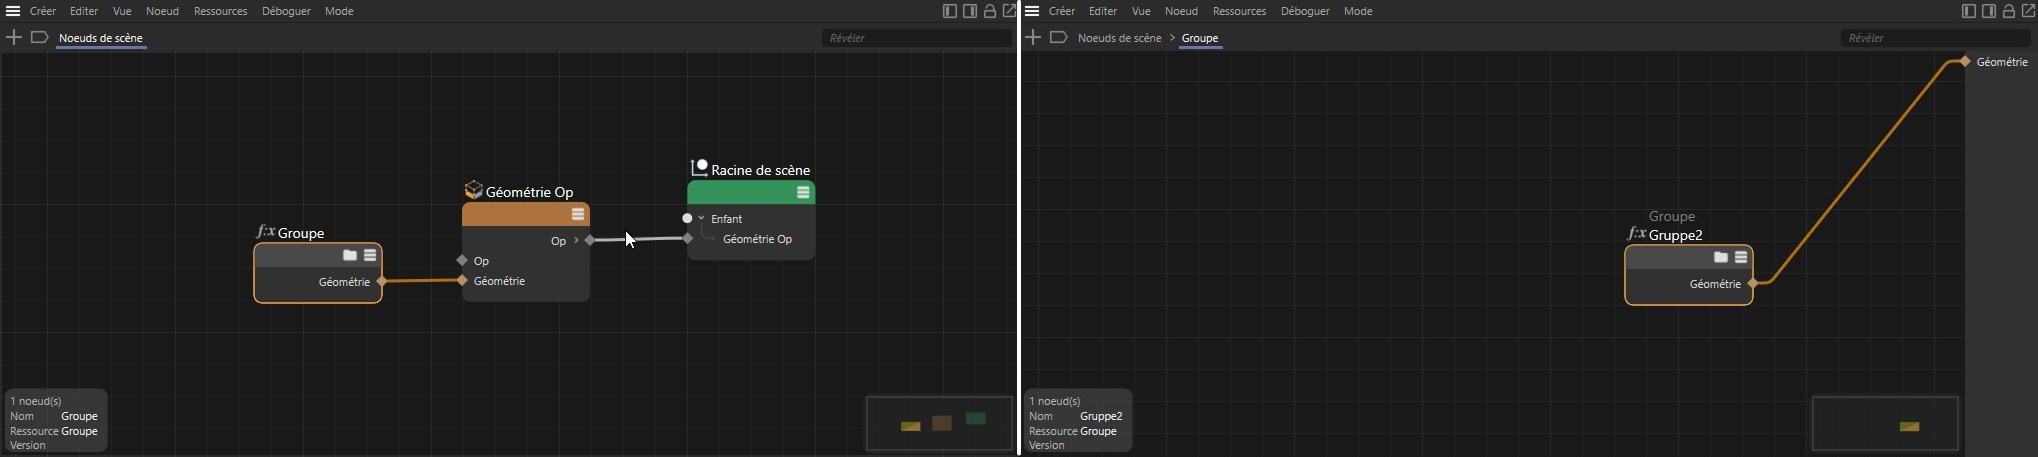Go to Noeuds de scène breadcrumb in the right window

click(x=1120, y=38)
